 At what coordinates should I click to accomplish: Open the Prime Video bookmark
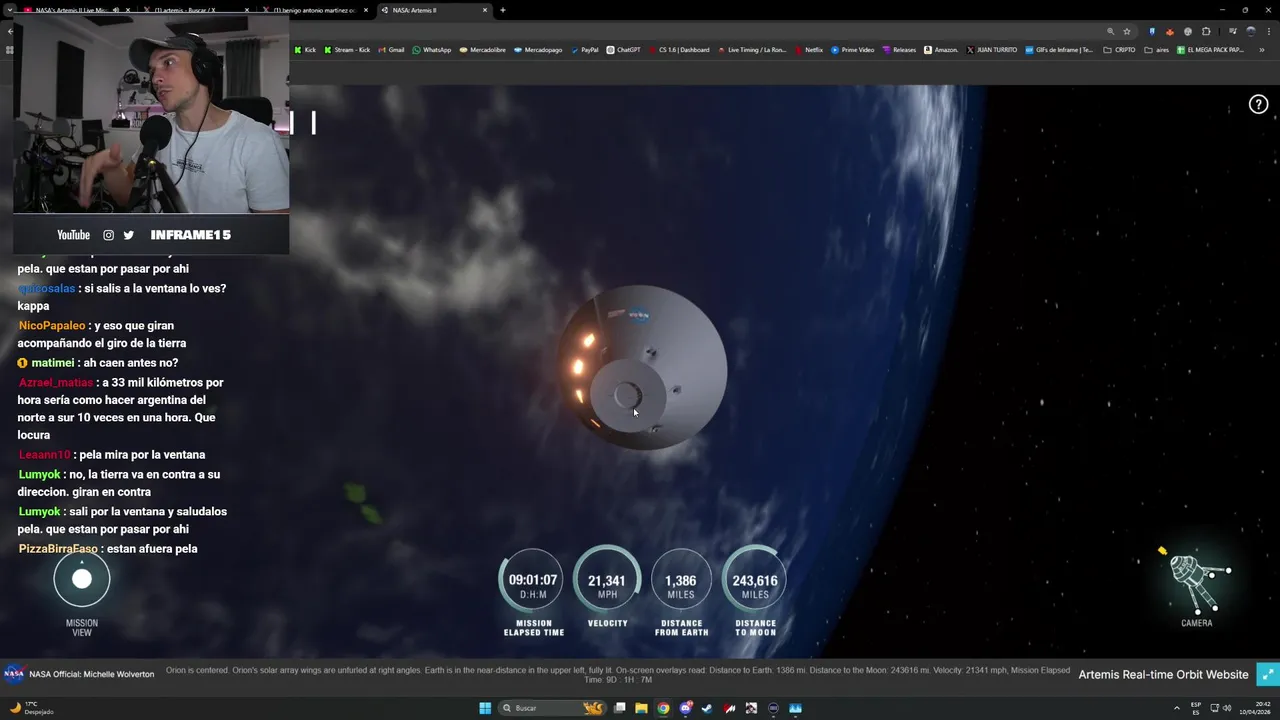tap(852, 49)
